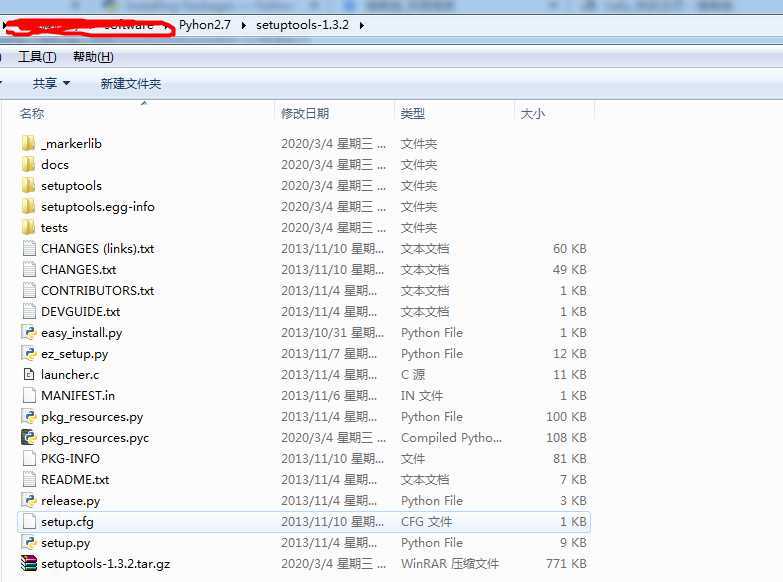Viewport: 783px width, 582px height.
Task: Click the Pyhon2.7 breadcrumb segment
Action: [205, 25]
